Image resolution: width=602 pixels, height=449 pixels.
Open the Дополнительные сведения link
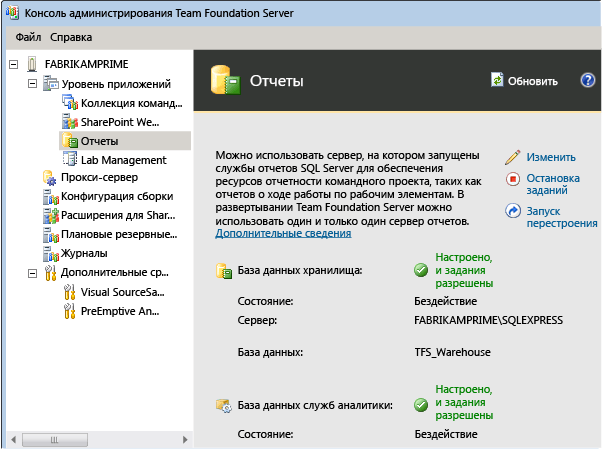(x=283, y=233)
